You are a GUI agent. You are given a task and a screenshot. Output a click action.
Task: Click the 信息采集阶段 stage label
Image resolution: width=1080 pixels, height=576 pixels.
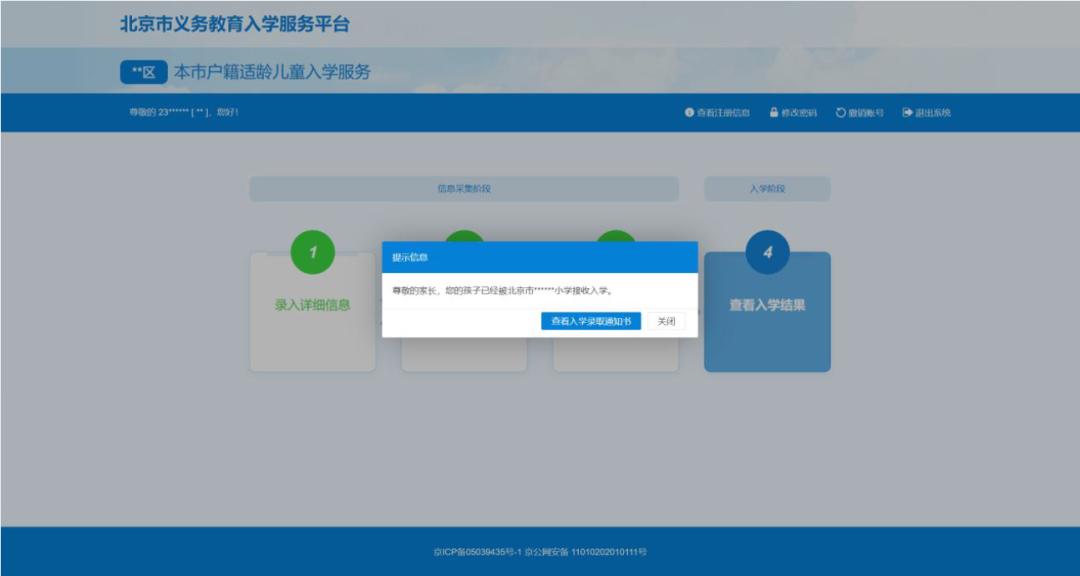462,187
